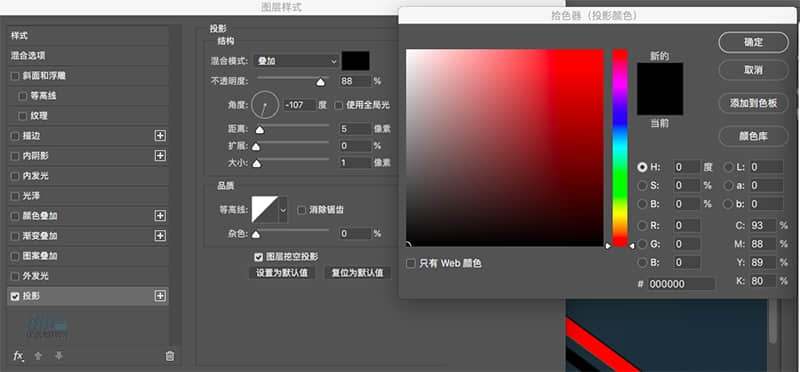The width and height of the screenshot is (800, 372).
Task: Click the angle dial control
Action: coord(265,105)
